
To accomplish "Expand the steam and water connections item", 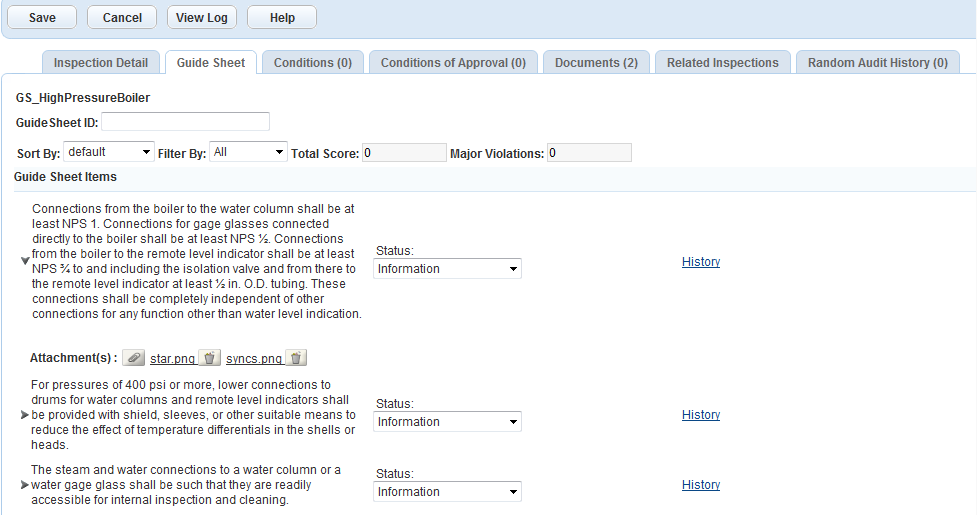I will 25,485.
